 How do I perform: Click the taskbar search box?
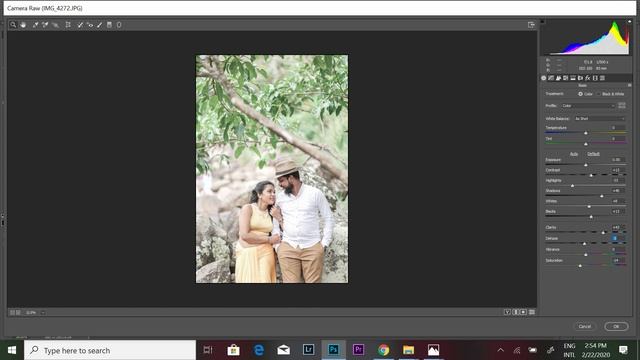pyautogui.click(x=110, y=350)
